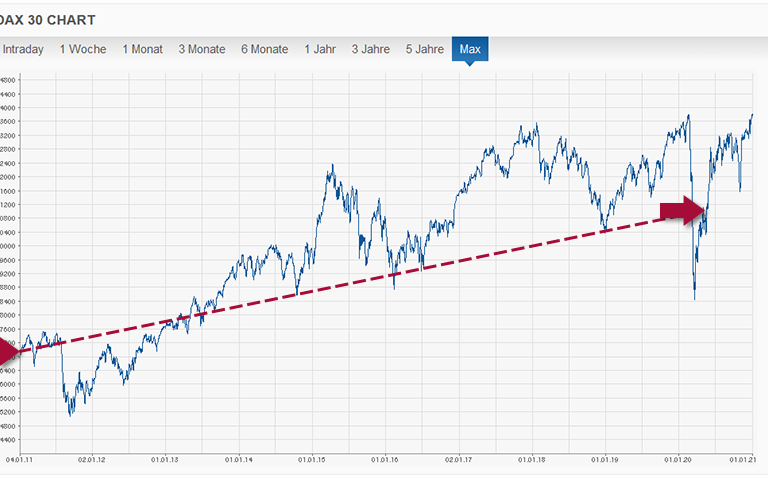Click the 01.01.15 x-axis date label
Screen dimensions: 768x478
312,460
